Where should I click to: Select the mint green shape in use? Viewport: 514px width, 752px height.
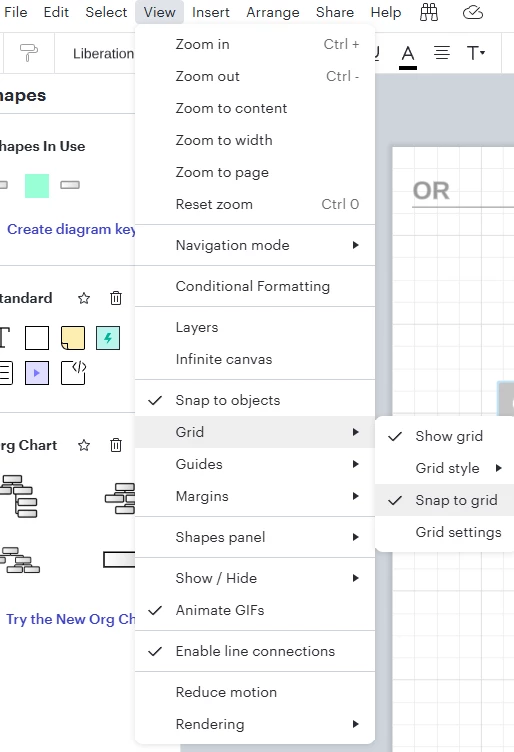[x=37, y=186]
